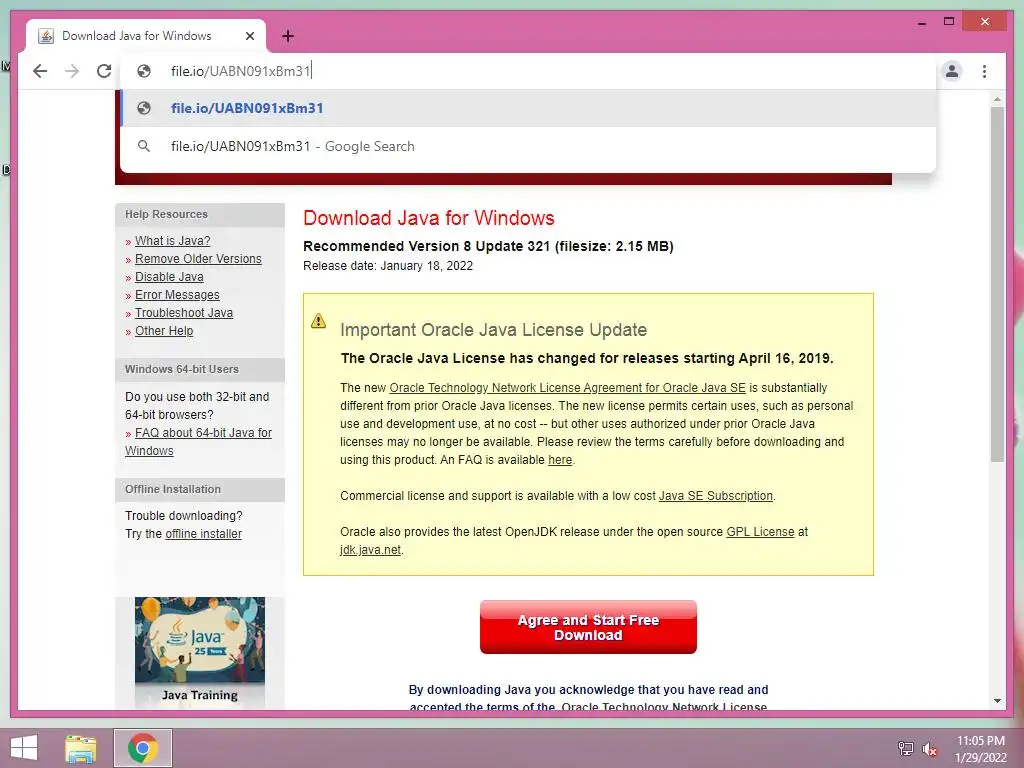This screenshot has width=1024, height=768.
Task: Click the network tray icon
Action: click(905, 748)
